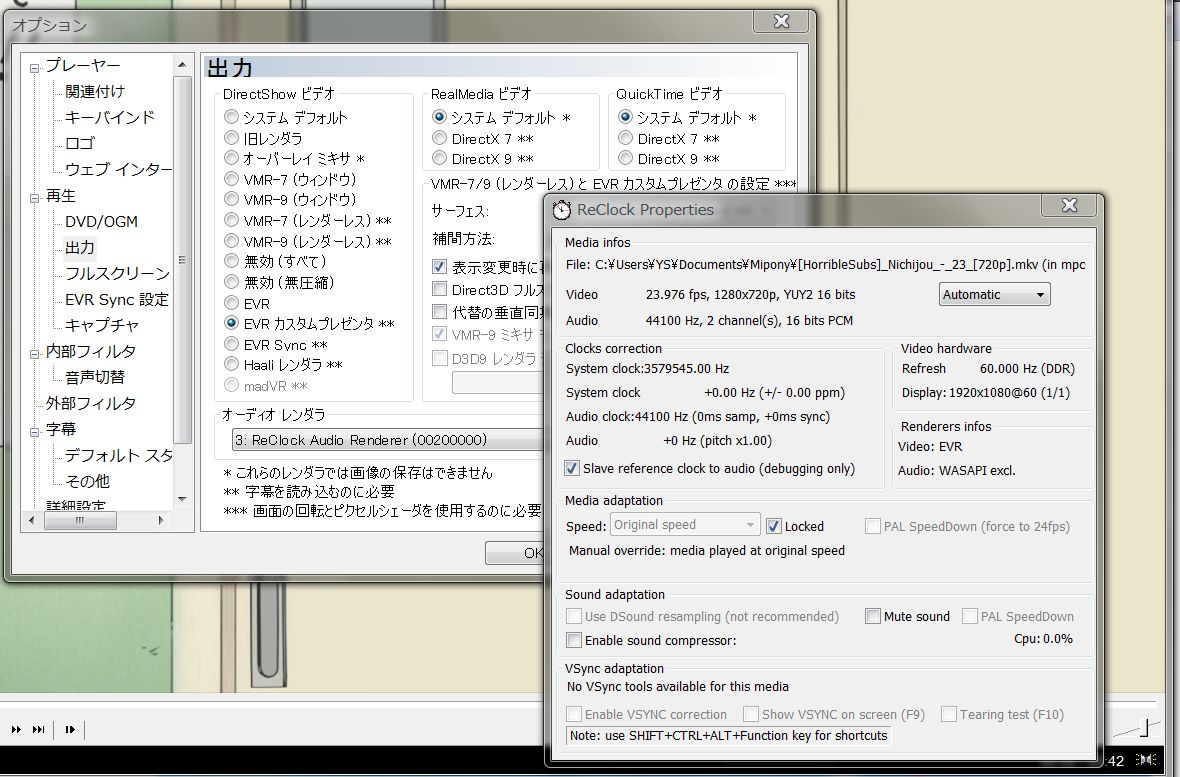This screenshot has width=1180, height=777.
Task: Click tree scroll-up arrow in options
Action: 182,65
